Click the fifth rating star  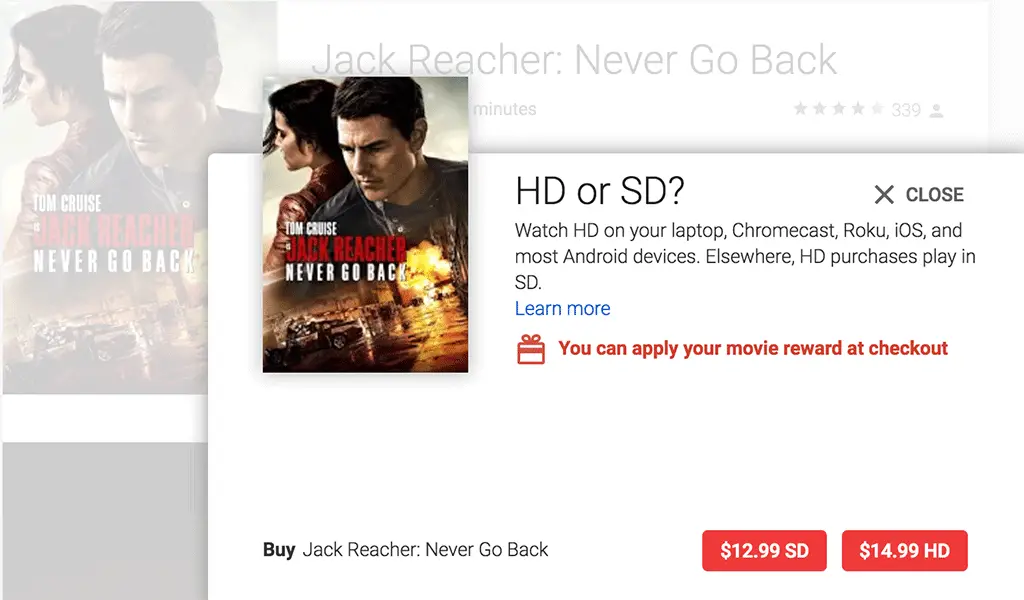[877, 108]
